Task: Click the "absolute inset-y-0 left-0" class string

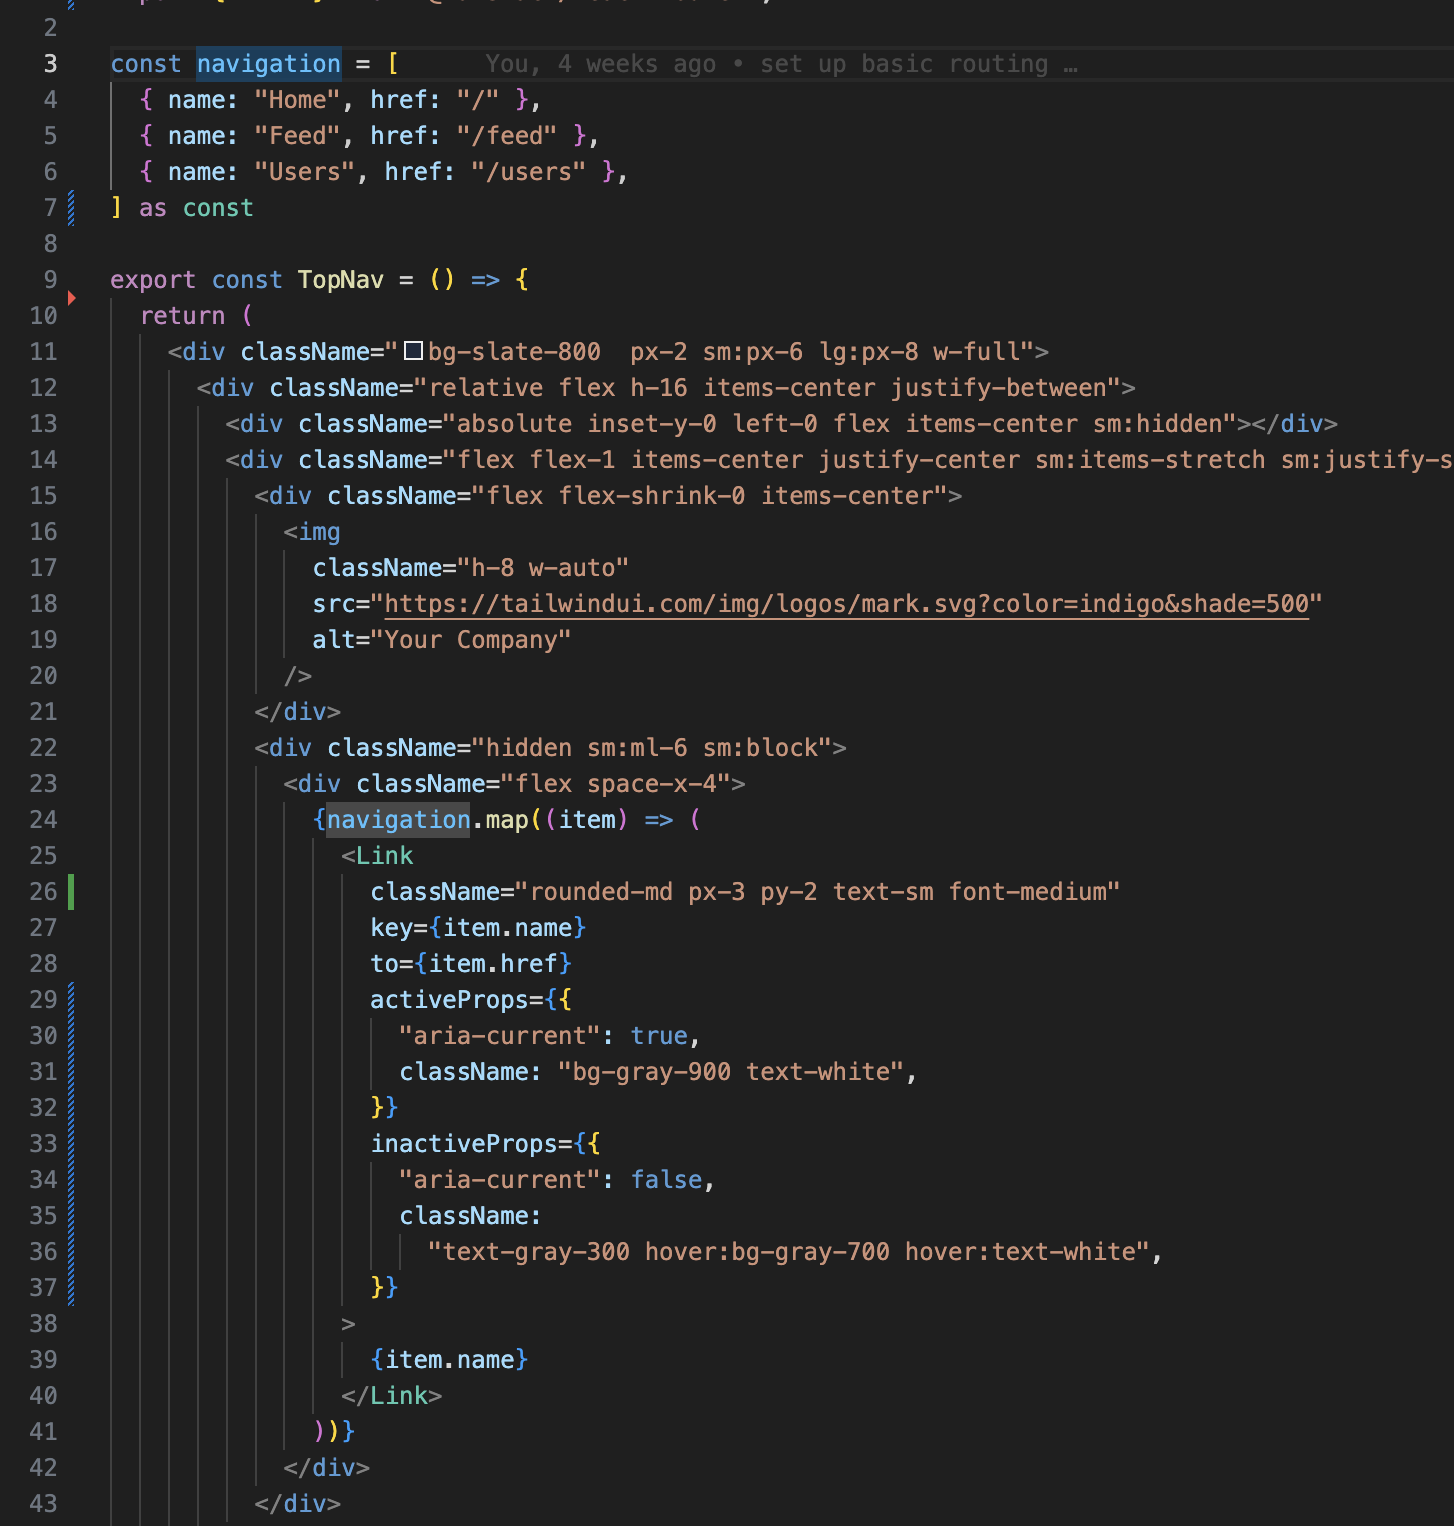Action: click(840, 424)
